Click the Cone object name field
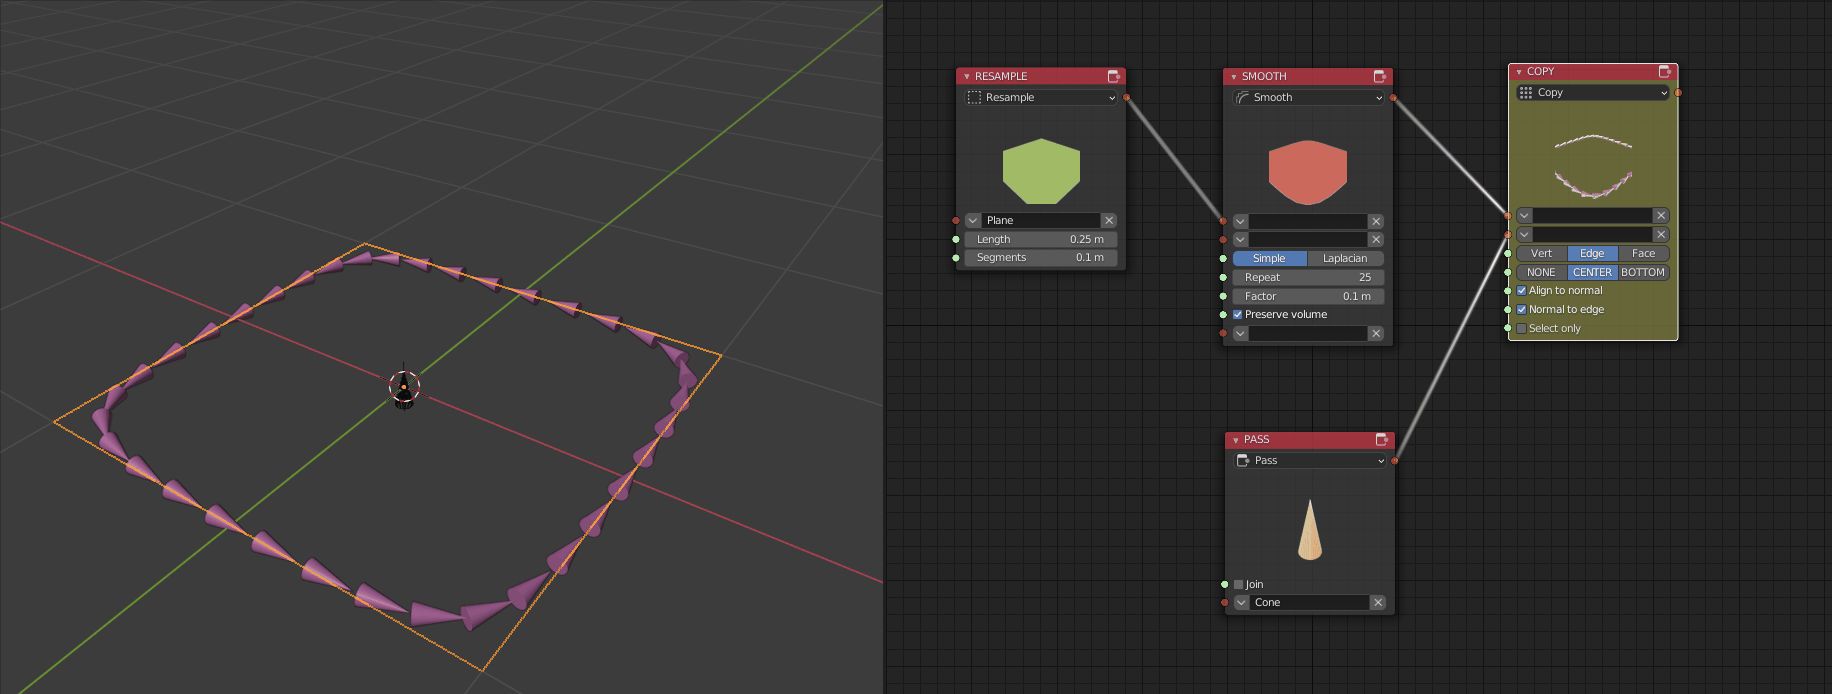1832x694 pixels. [1310, 602]
